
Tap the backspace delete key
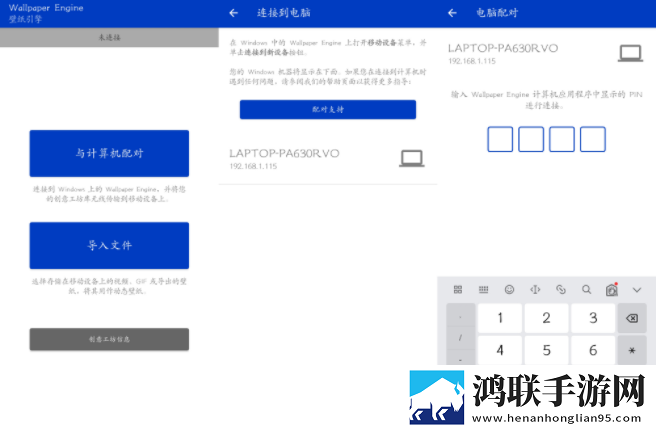632,318
